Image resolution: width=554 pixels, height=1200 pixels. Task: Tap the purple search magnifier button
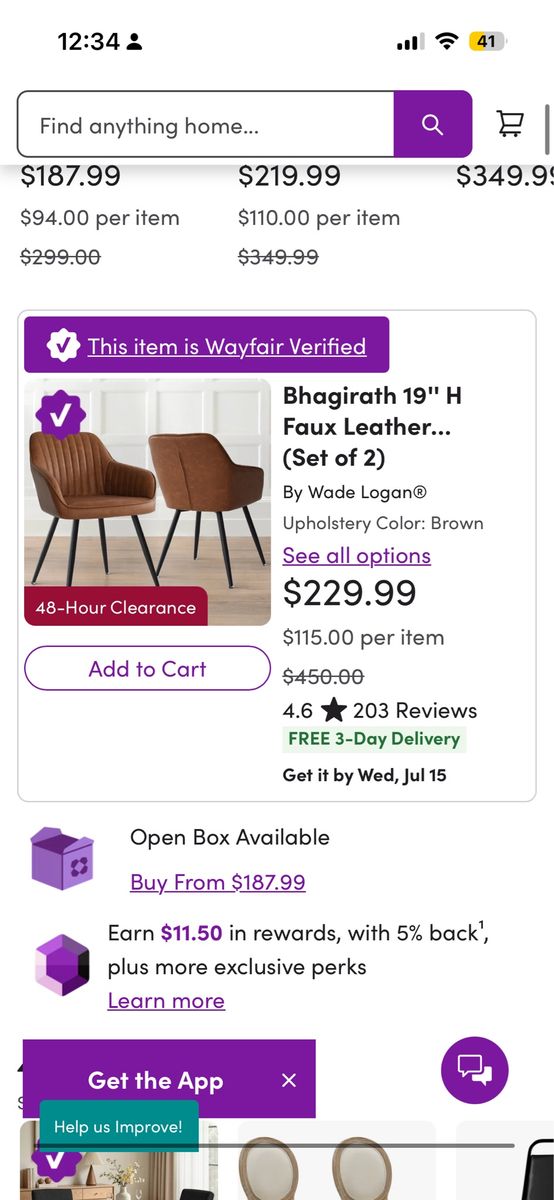(x=432, y=124)
